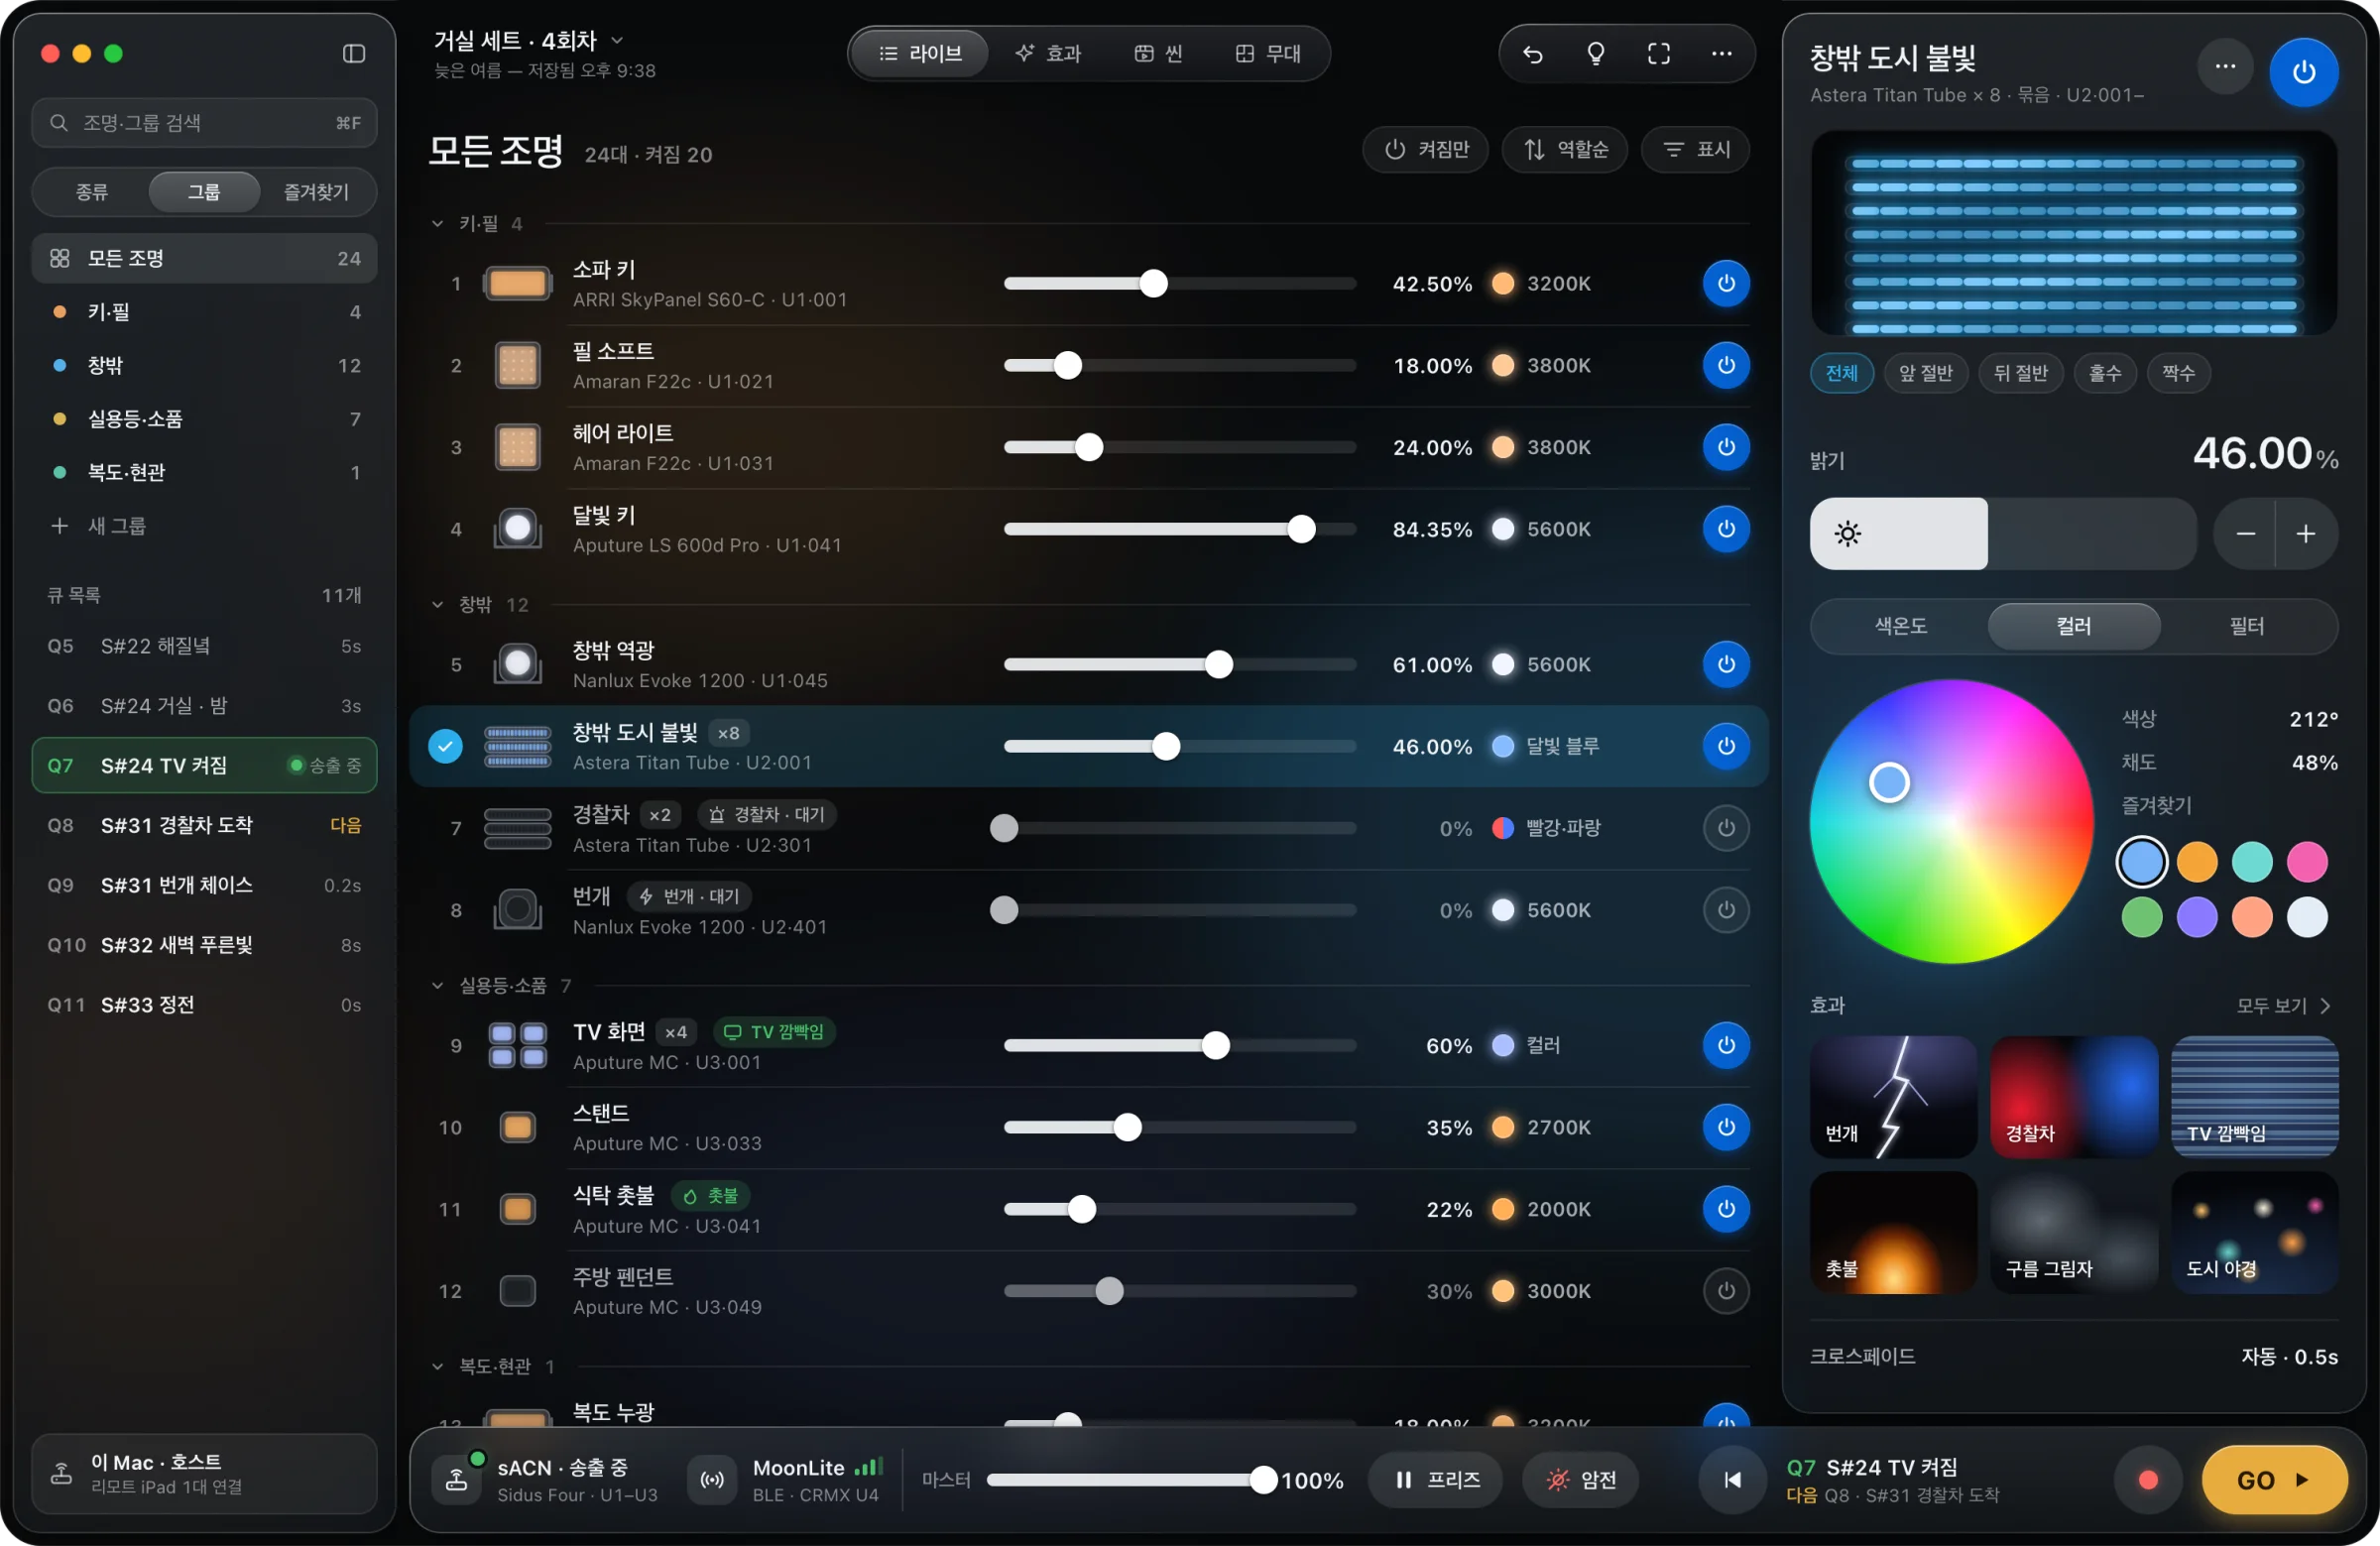
Task: Go to previous cue button
Action: [x=1732, y=1479]
